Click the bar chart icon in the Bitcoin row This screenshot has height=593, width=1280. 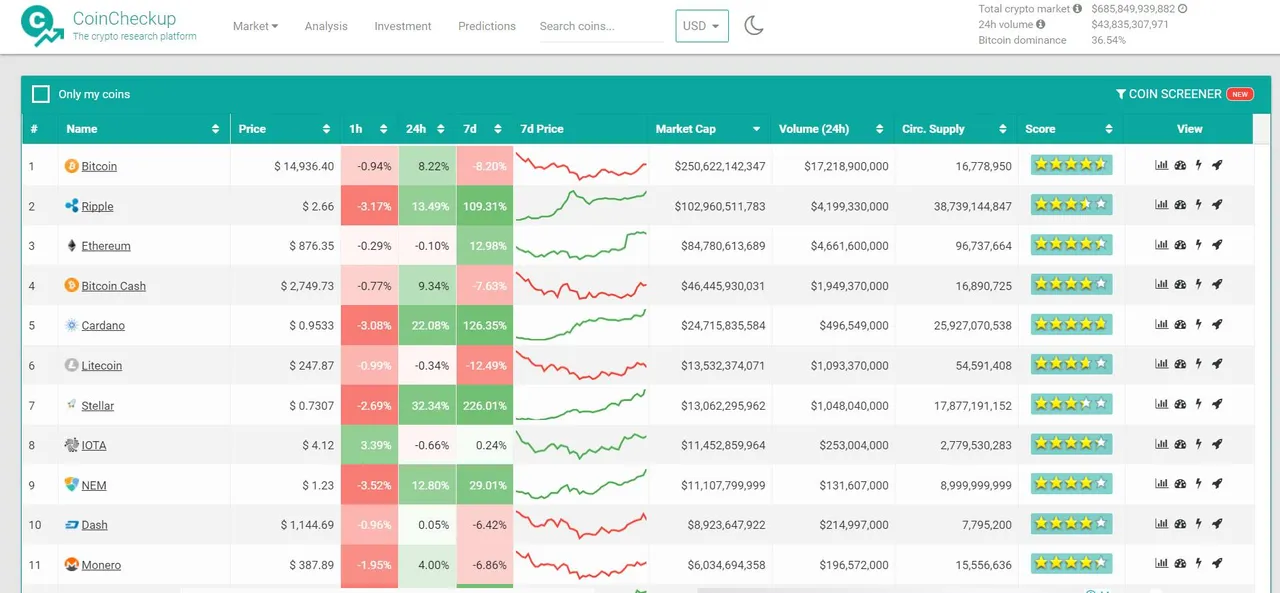point(1161,165)
